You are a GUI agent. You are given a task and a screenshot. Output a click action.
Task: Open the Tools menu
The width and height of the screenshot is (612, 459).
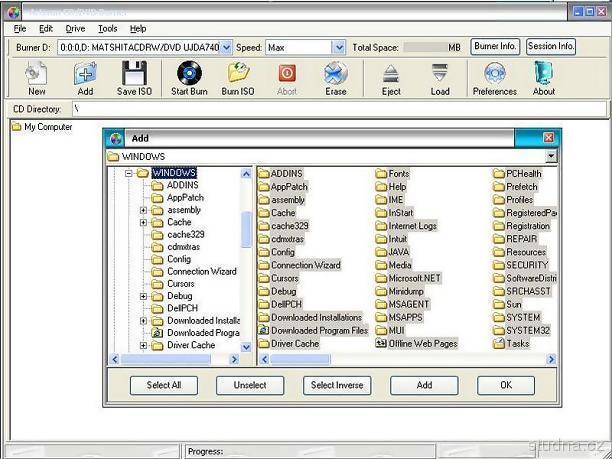(x=108, y=29)
